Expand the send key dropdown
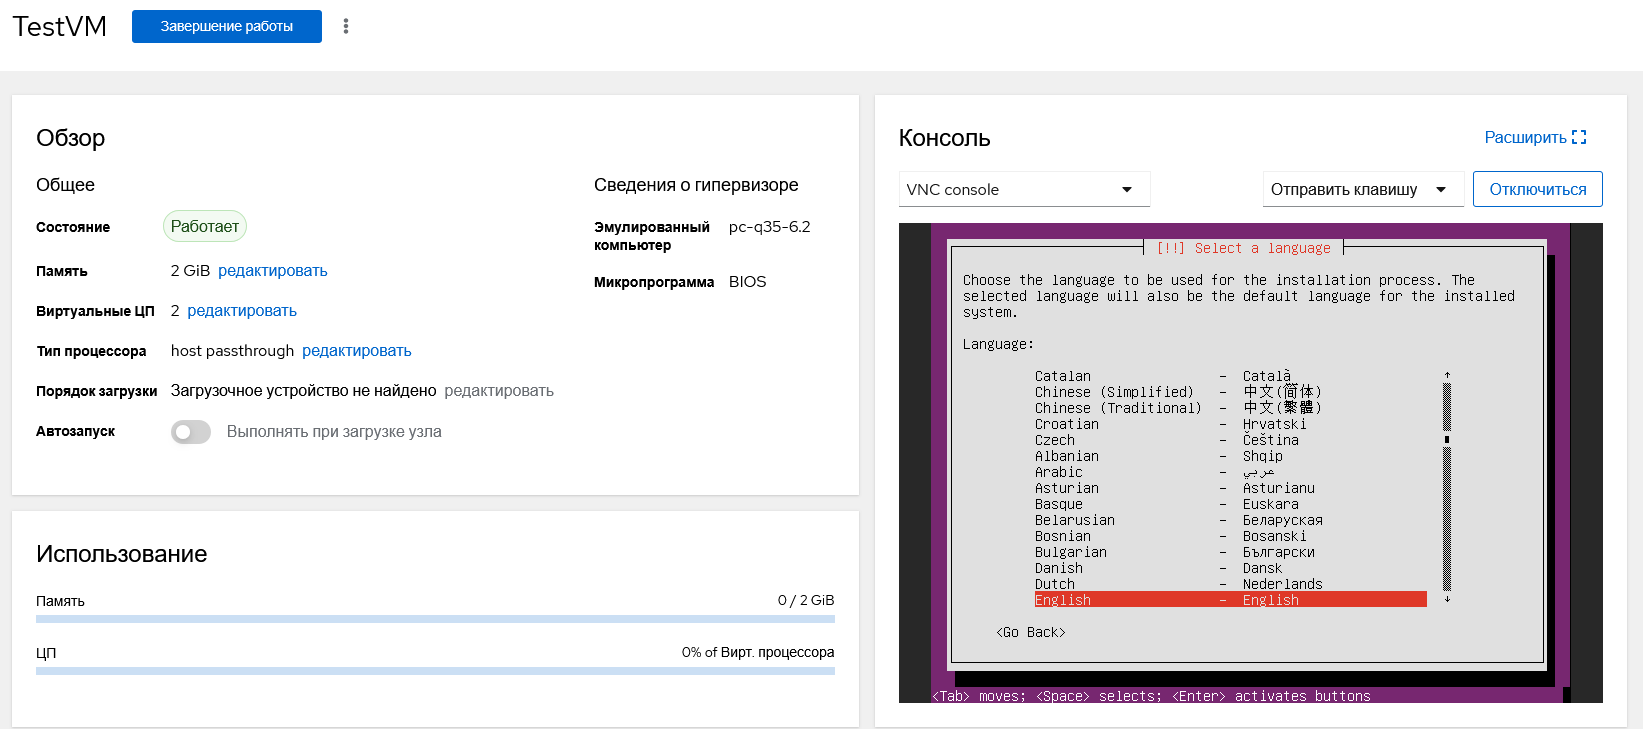This screenshot has height=729, width=1643. point(1362,189)
